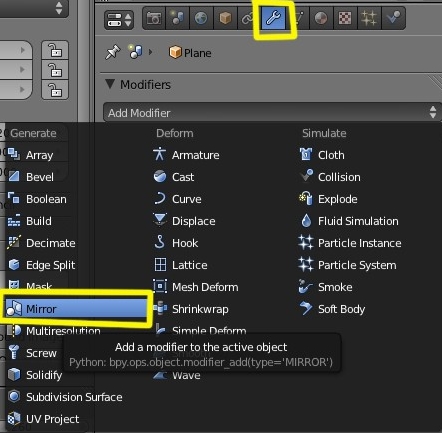
Task: Toggle the middle lock button
Action: click(x=55, y=70)
